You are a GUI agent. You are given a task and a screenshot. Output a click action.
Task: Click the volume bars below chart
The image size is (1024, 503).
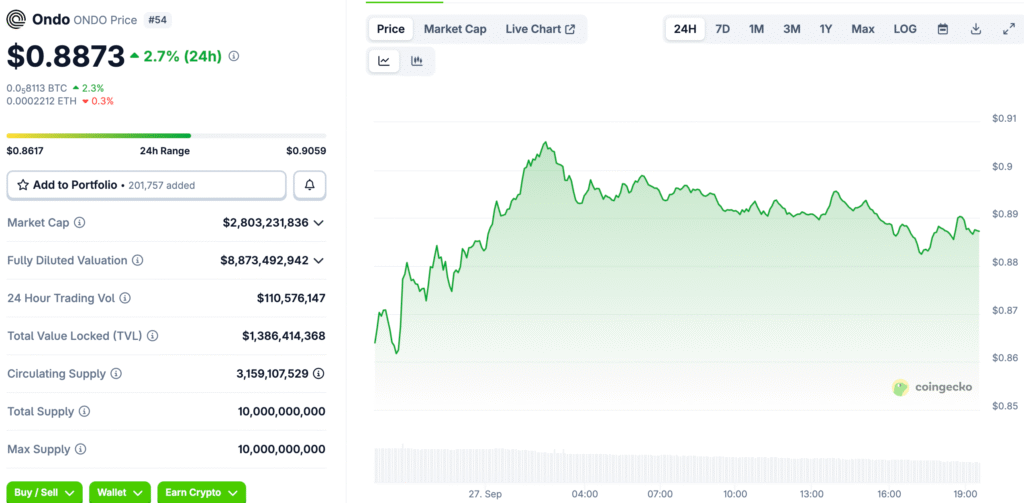click(677, 464)
